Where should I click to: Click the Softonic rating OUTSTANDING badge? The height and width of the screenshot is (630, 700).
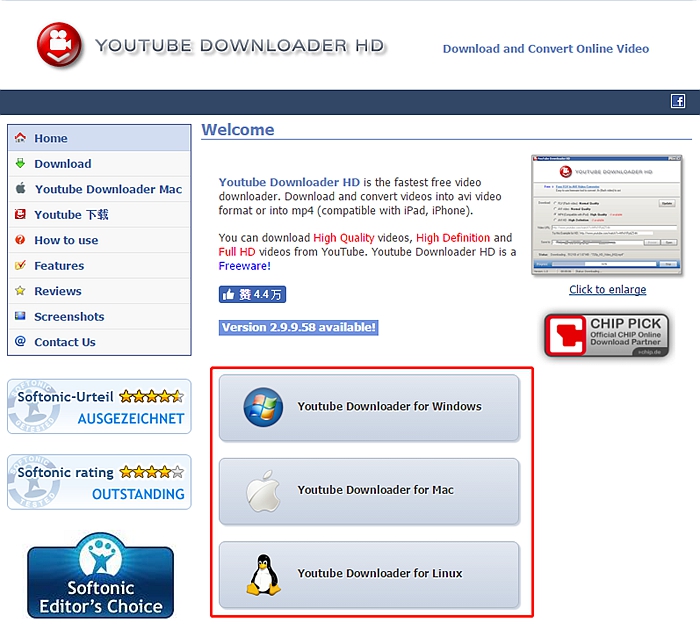click(99, 482)
